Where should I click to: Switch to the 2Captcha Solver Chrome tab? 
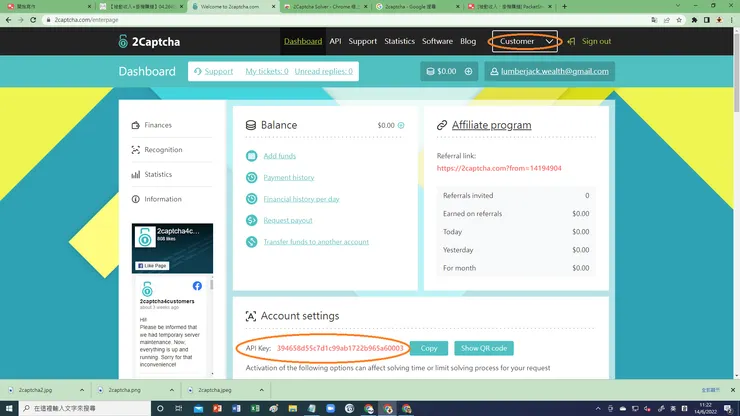pos(326,7)
